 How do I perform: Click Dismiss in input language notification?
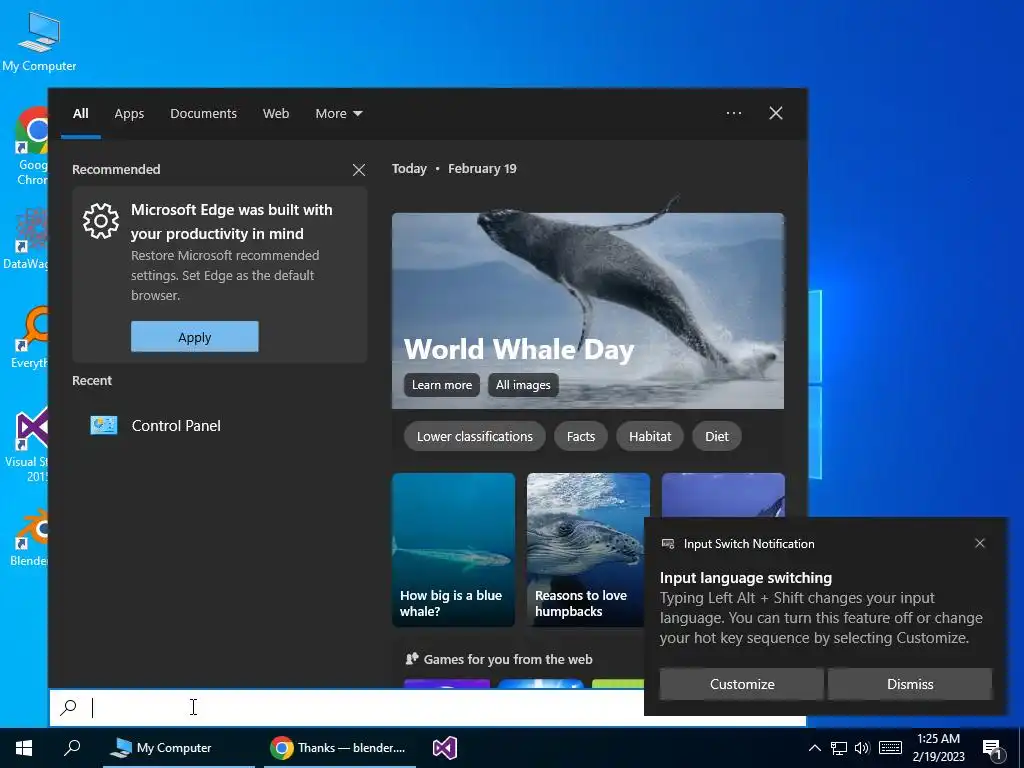[910, 684]
